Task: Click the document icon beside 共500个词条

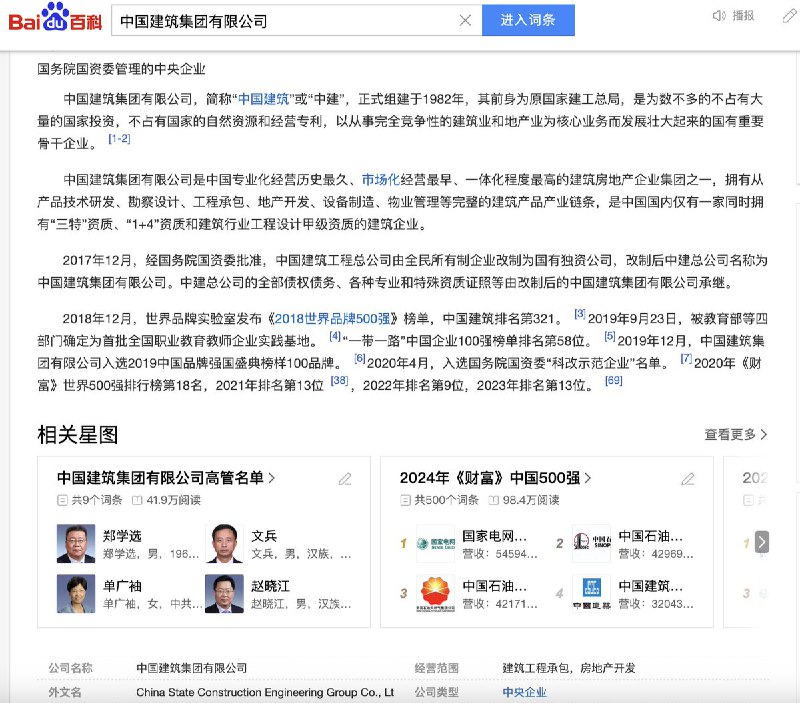Action: pos(405,500)
